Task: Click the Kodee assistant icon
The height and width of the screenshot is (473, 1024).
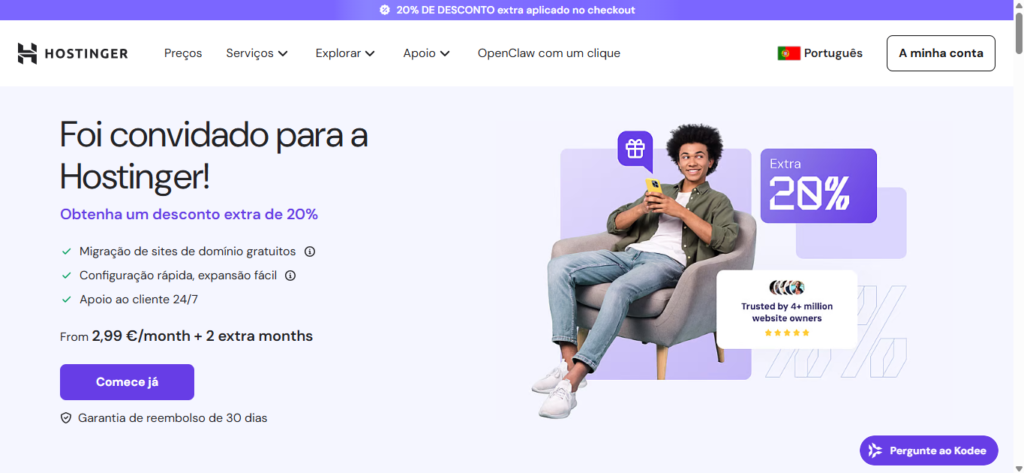Action: (874, 451)
